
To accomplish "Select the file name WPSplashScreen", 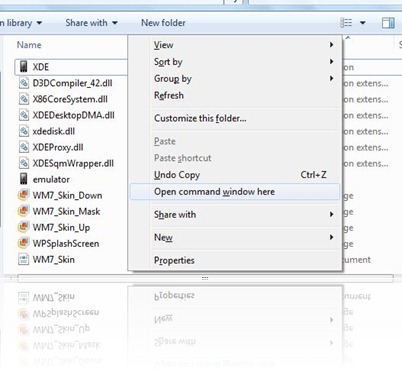I will pyautogui.click(x=66, y=243).
